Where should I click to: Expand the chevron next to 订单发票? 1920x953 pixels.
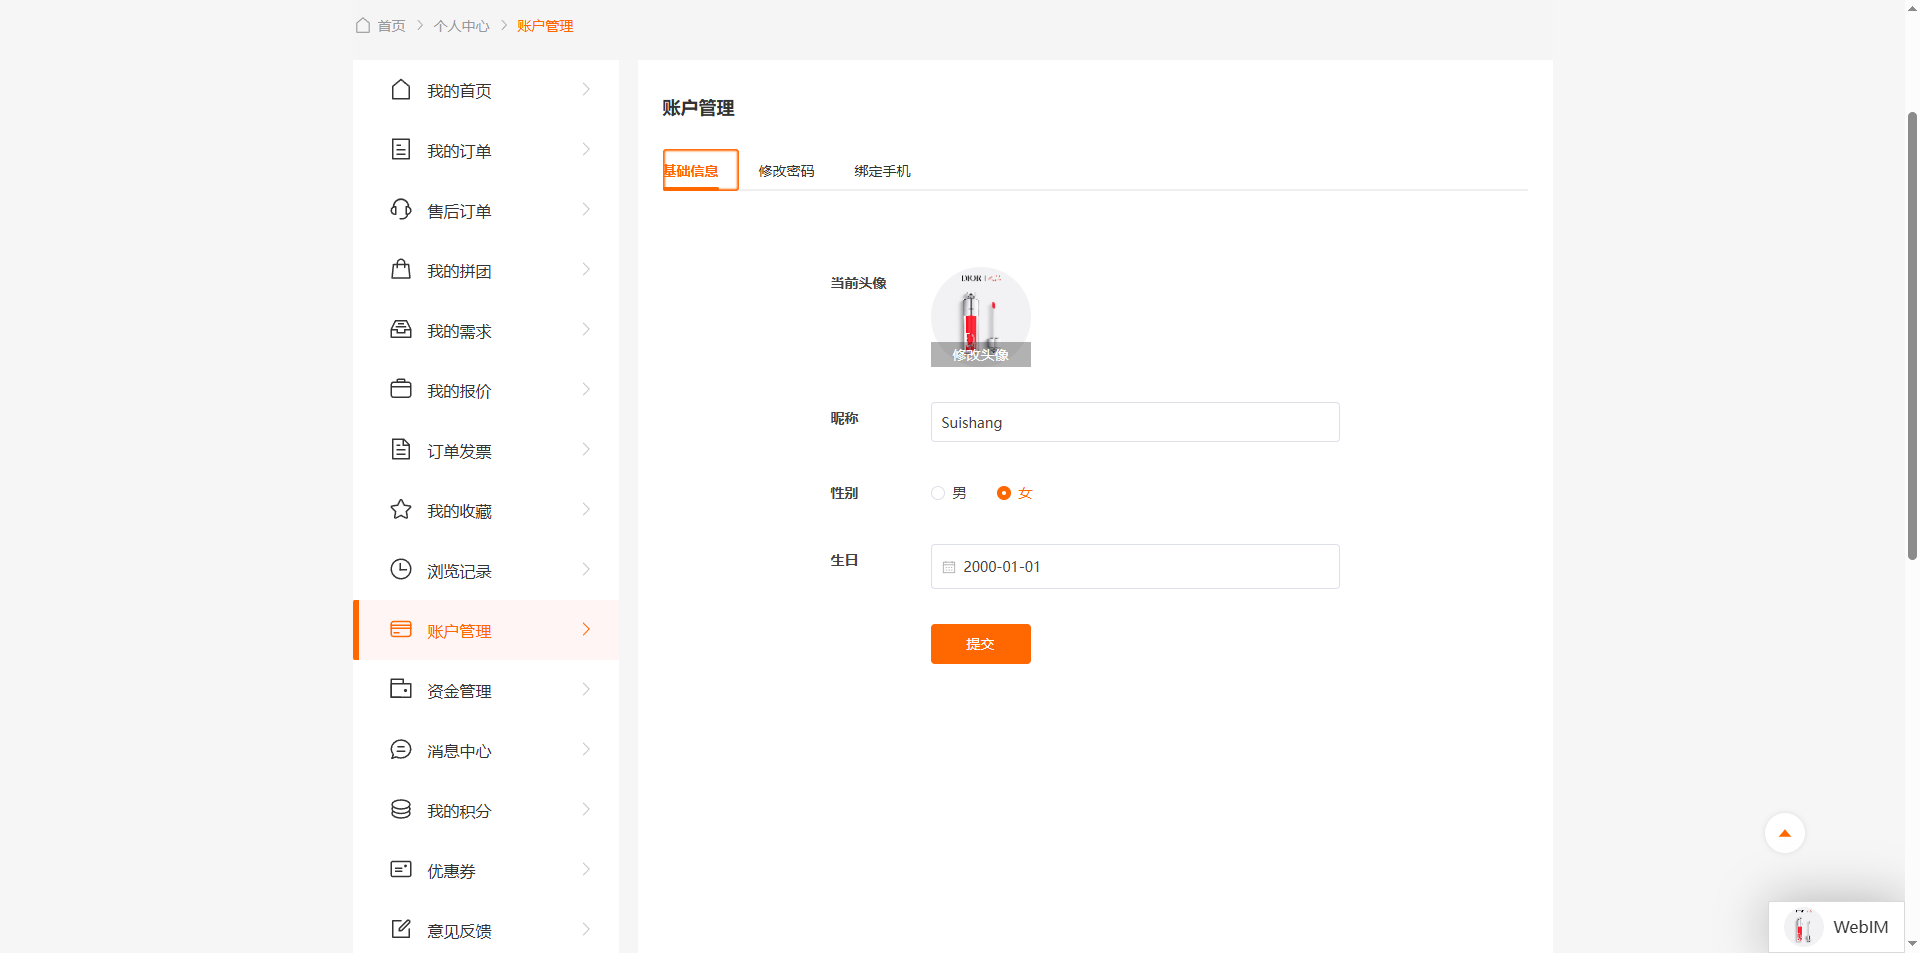click(586, 450)
